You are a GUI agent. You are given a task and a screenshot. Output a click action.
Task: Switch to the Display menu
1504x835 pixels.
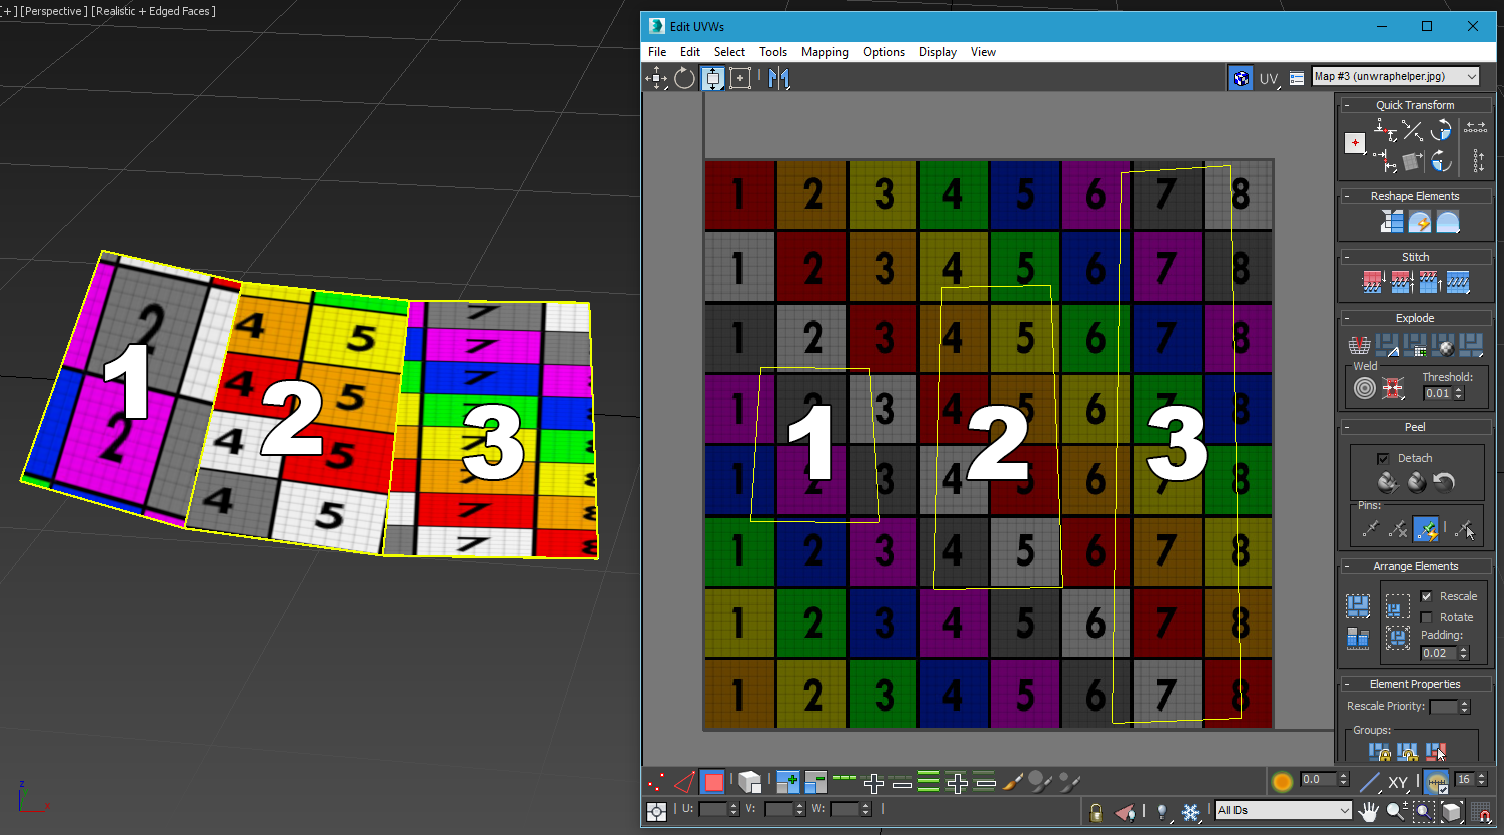tap(937, 52)
